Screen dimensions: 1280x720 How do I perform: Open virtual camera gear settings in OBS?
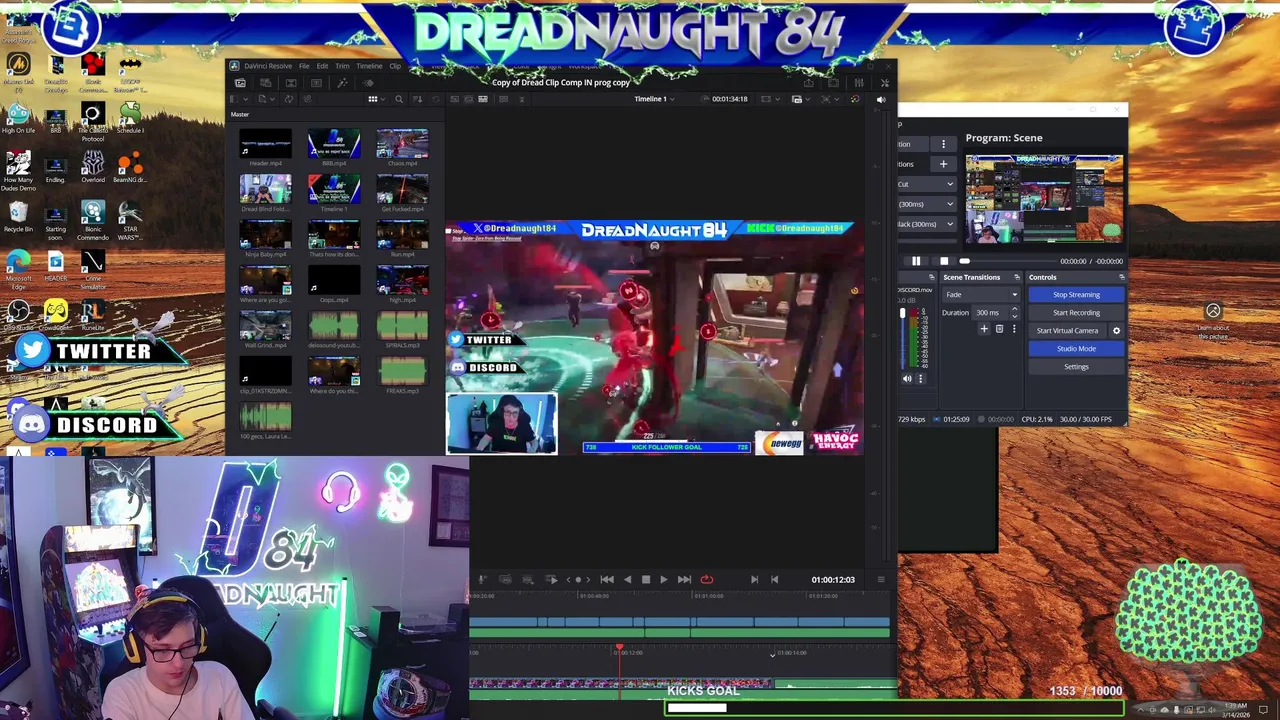coord(1116,330)
